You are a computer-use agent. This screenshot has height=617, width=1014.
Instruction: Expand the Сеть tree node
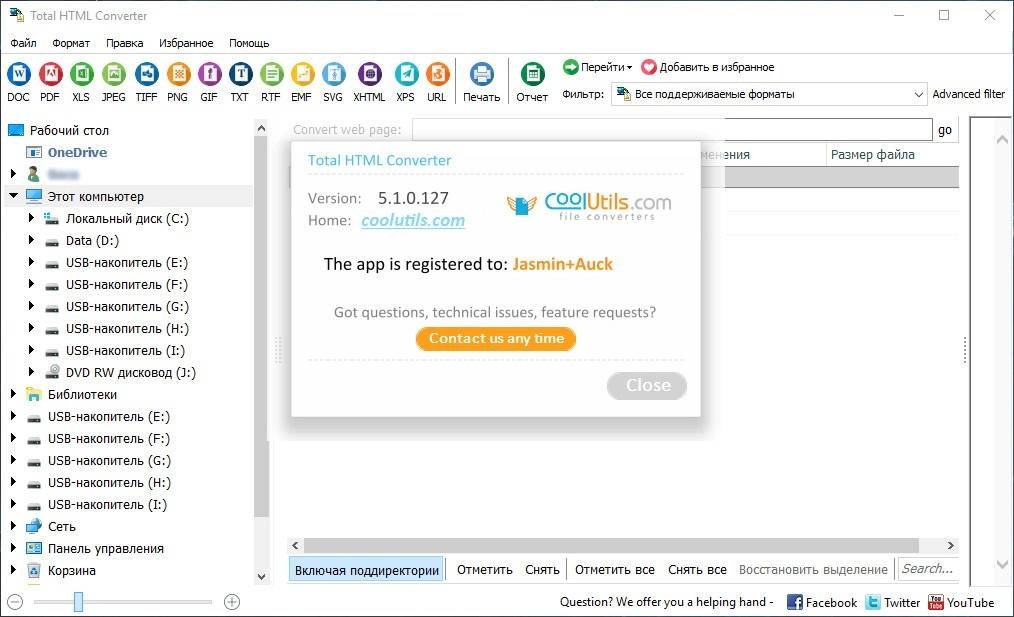click(12, 526)
